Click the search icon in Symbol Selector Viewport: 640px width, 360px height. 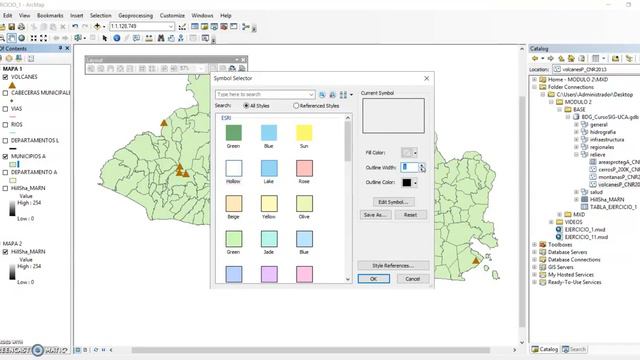pos(322,94)
